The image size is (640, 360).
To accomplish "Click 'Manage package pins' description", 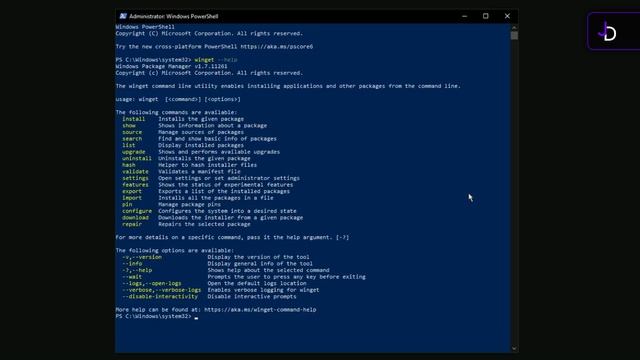I will (x=189, y=204).
